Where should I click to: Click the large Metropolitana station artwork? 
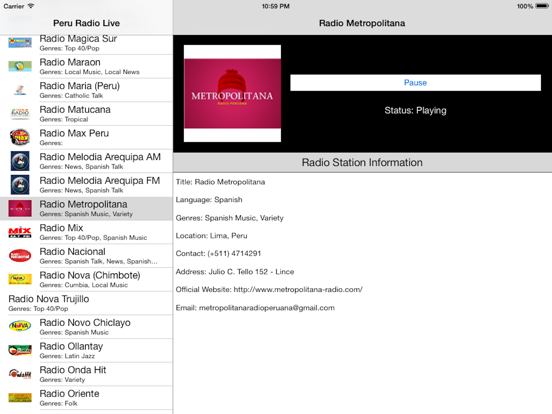[232, 93]
